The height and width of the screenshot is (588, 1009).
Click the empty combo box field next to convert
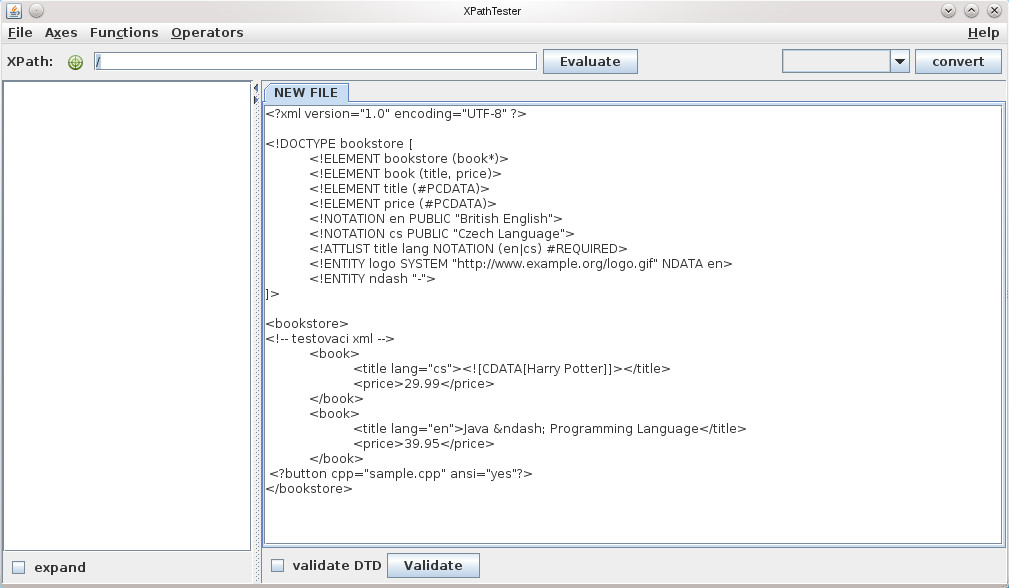[x=837, y=62]
